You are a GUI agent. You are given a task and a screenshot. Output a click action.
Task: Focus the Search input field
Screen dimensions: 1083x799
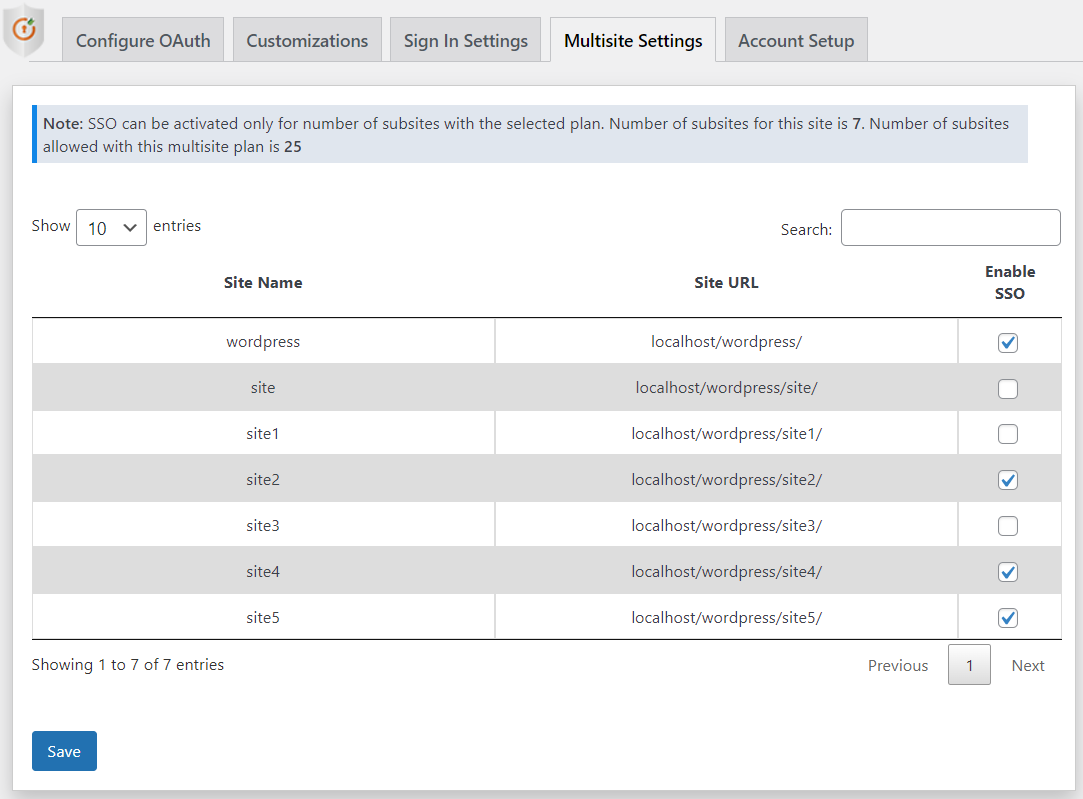pyautogui.click(x=950, y=227)
